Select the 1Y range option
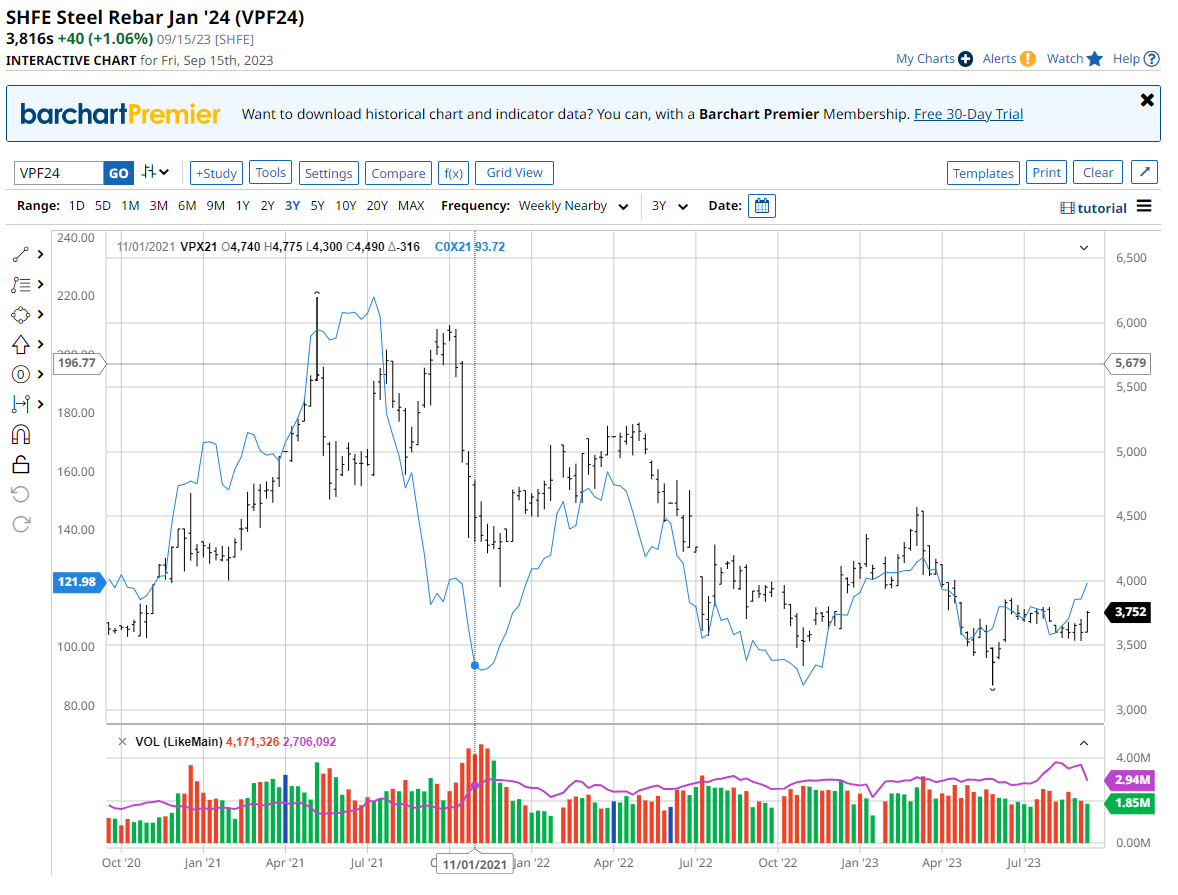 [x=242, y=206]
